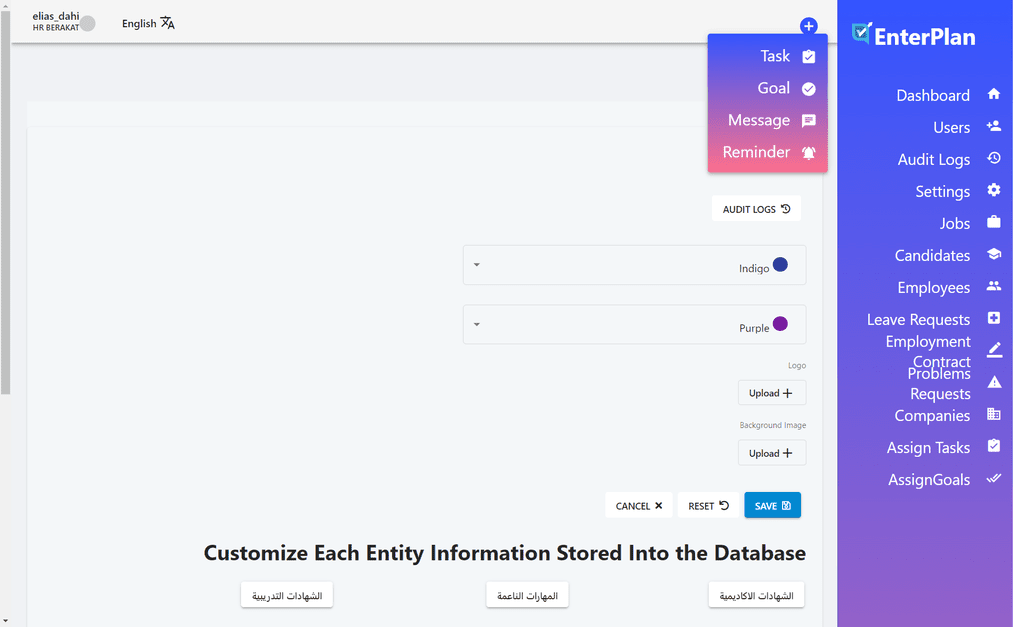
Task: Click the blue plus quick-add icon
Action: 808,26
